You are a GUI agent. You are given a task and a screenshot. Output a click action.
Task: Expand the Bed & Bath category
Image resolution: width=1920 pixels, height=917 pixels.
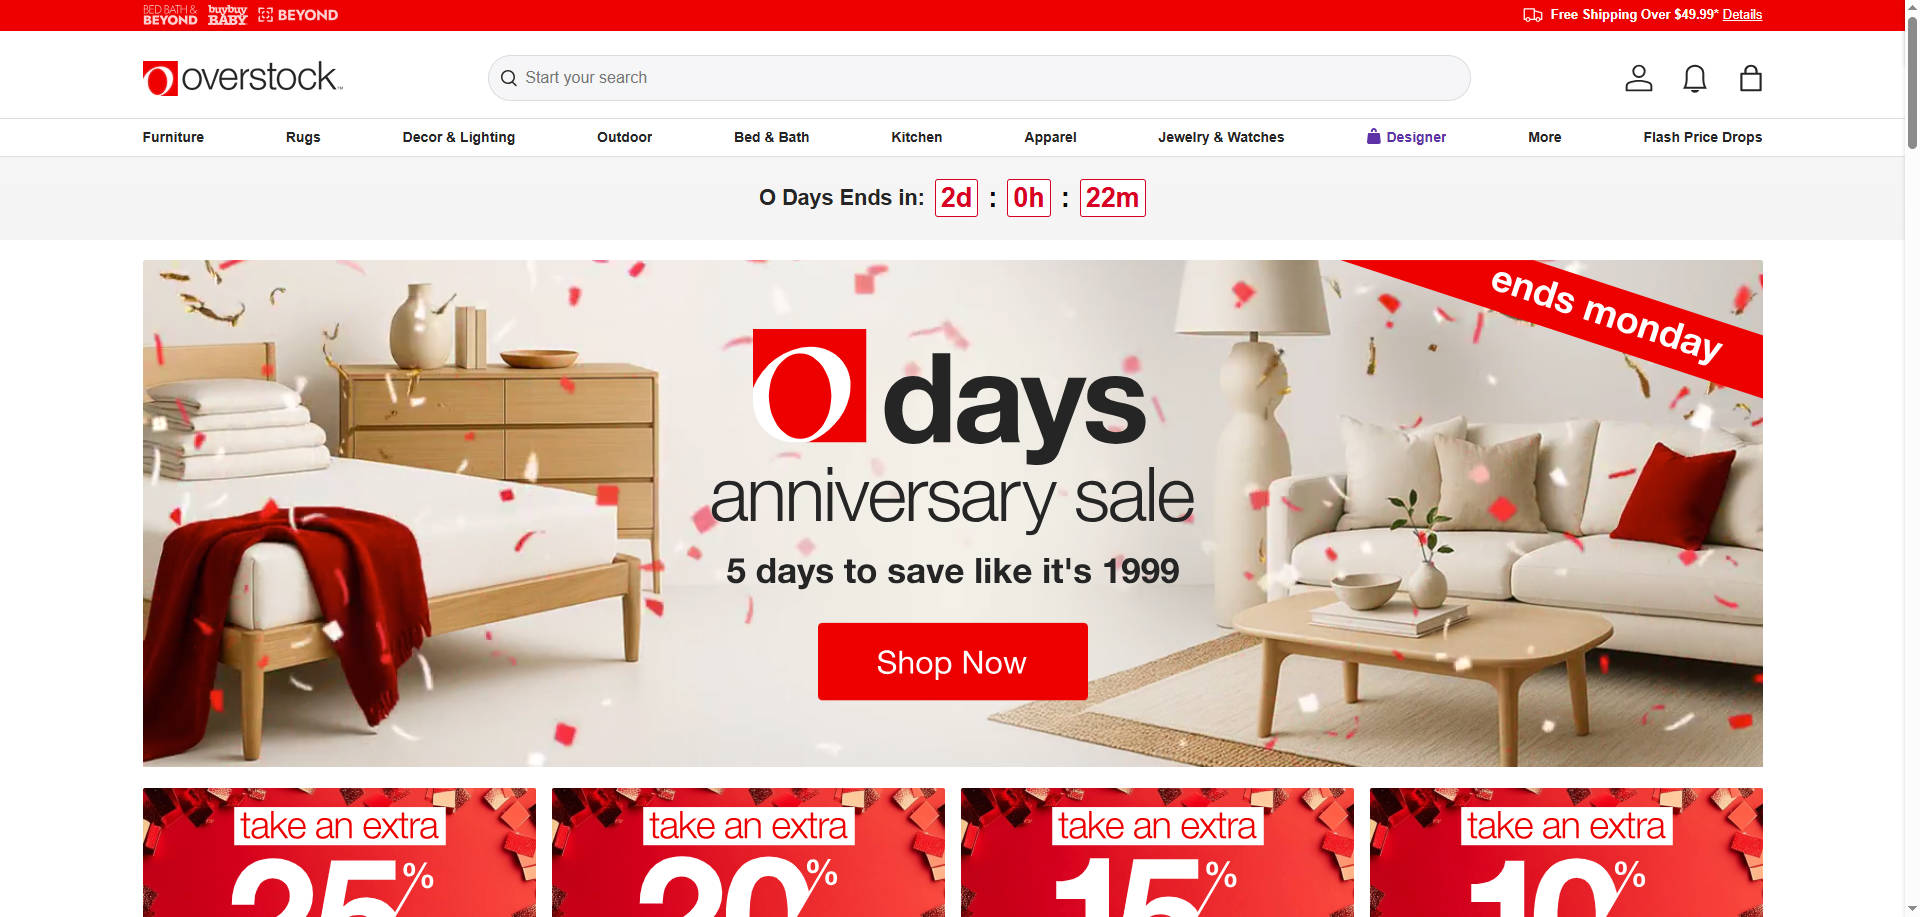[771, 137]
